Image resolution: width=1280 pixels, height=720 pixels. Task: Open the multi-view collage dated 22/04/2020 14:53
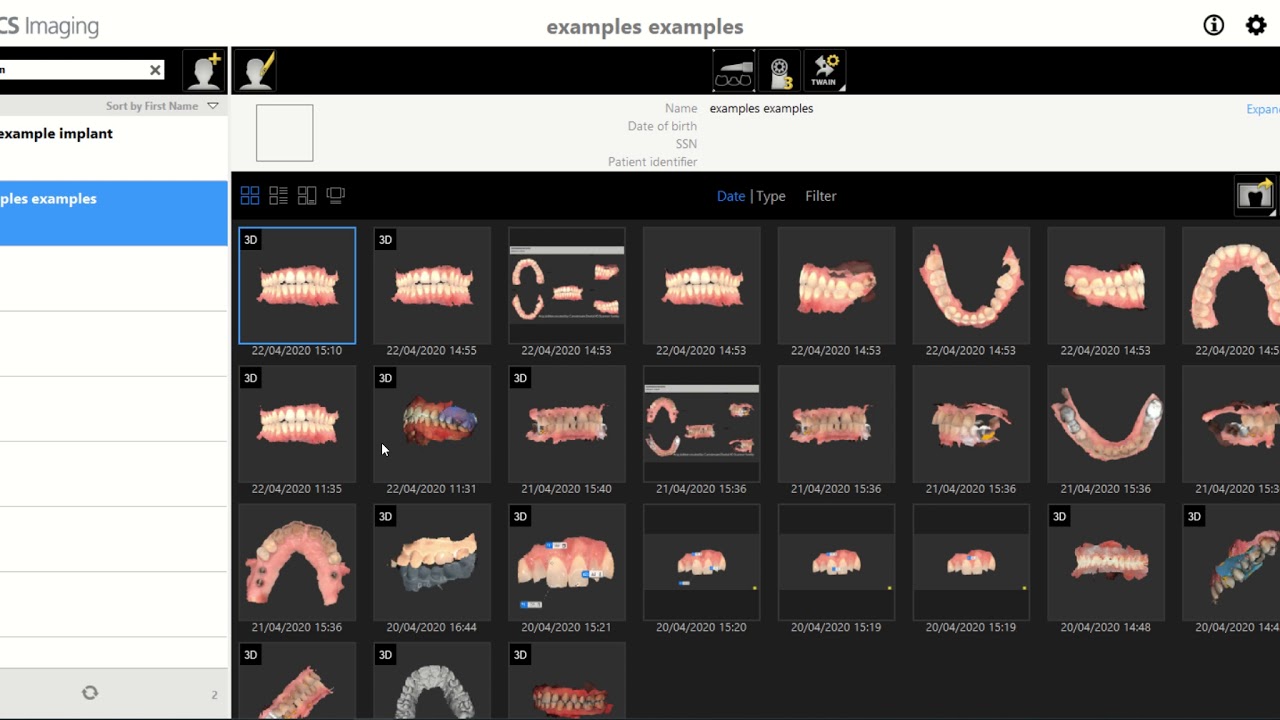(x=566, y=286)
